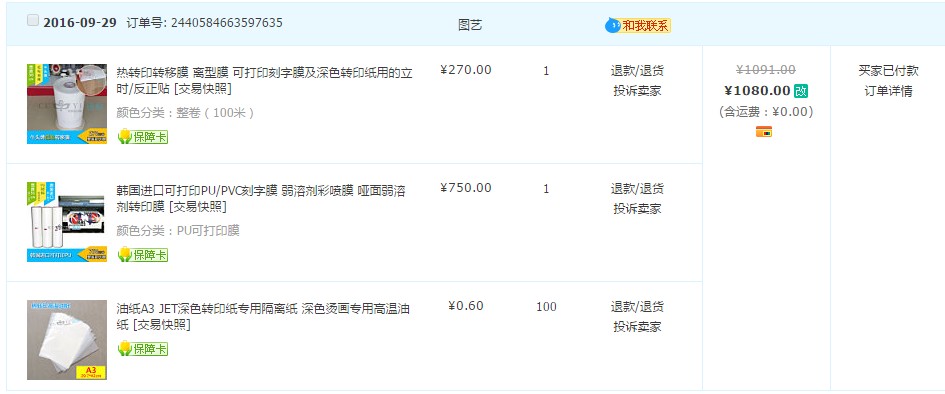Click 保障卡 badge under 韩国进口 PU item
This screenshot has height=394, width=945.
point(143,255)
